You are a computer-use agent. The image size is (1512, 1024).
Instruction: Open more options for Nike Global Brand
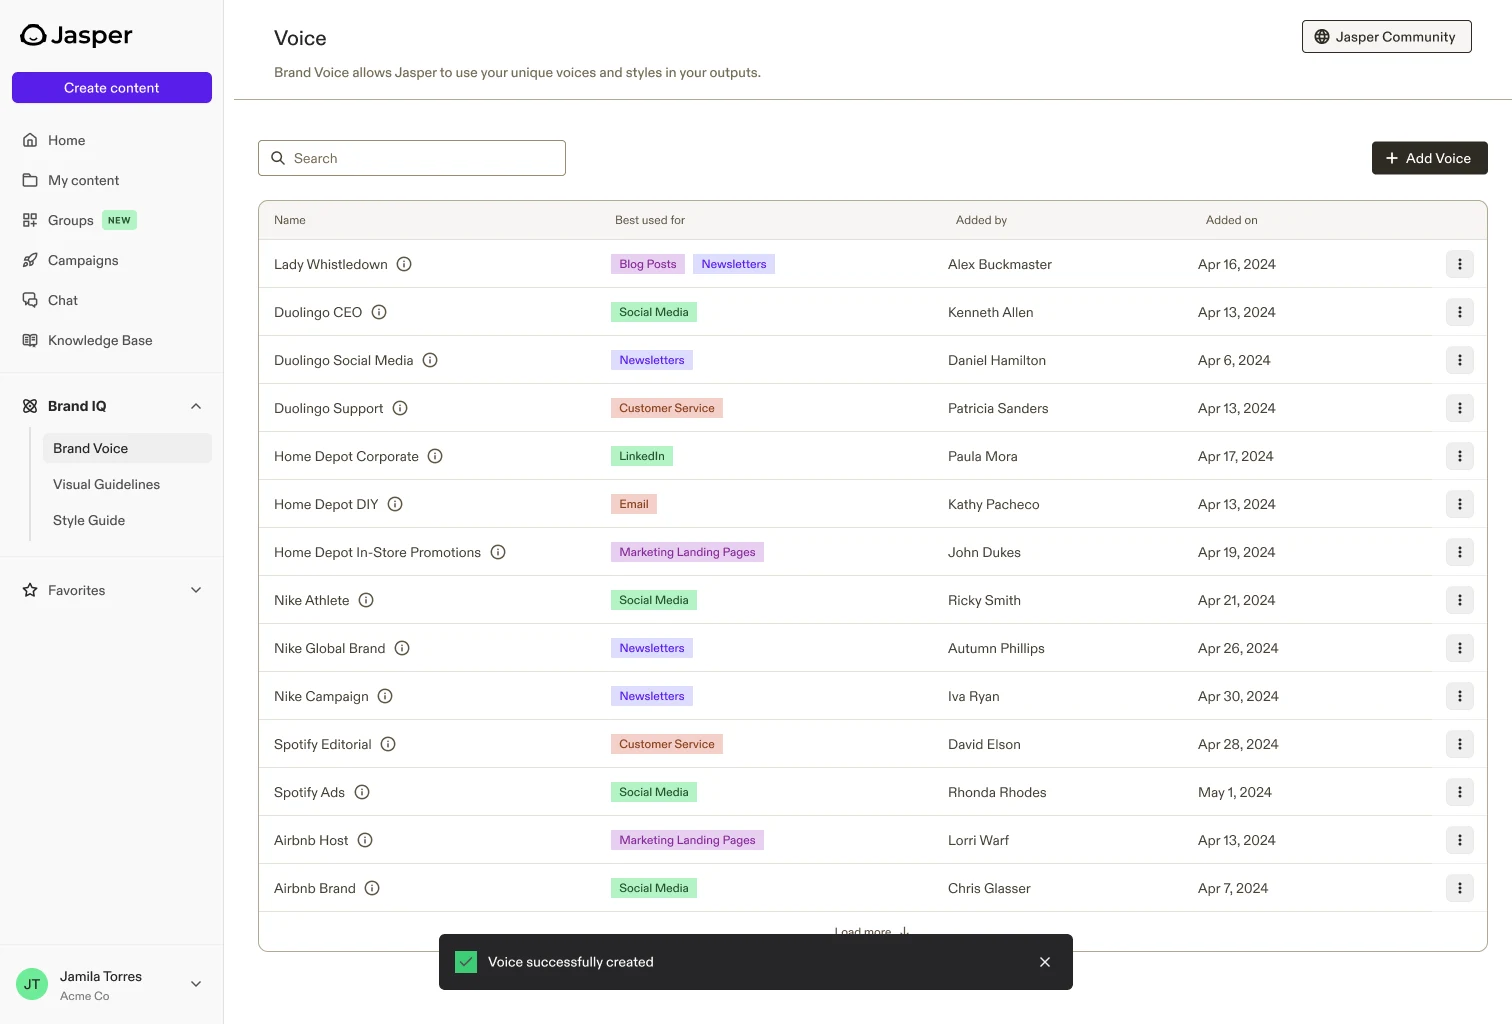[1460, 648]
